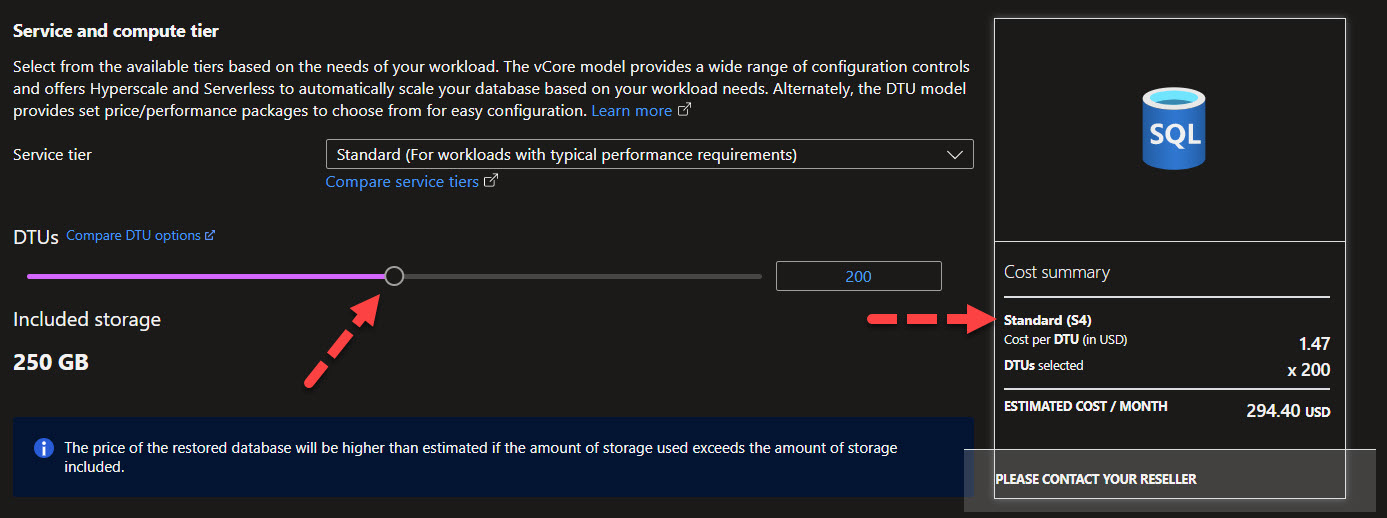Click the PLEASE CONTACT YOUR RESELLER banner

point(1096,479)
